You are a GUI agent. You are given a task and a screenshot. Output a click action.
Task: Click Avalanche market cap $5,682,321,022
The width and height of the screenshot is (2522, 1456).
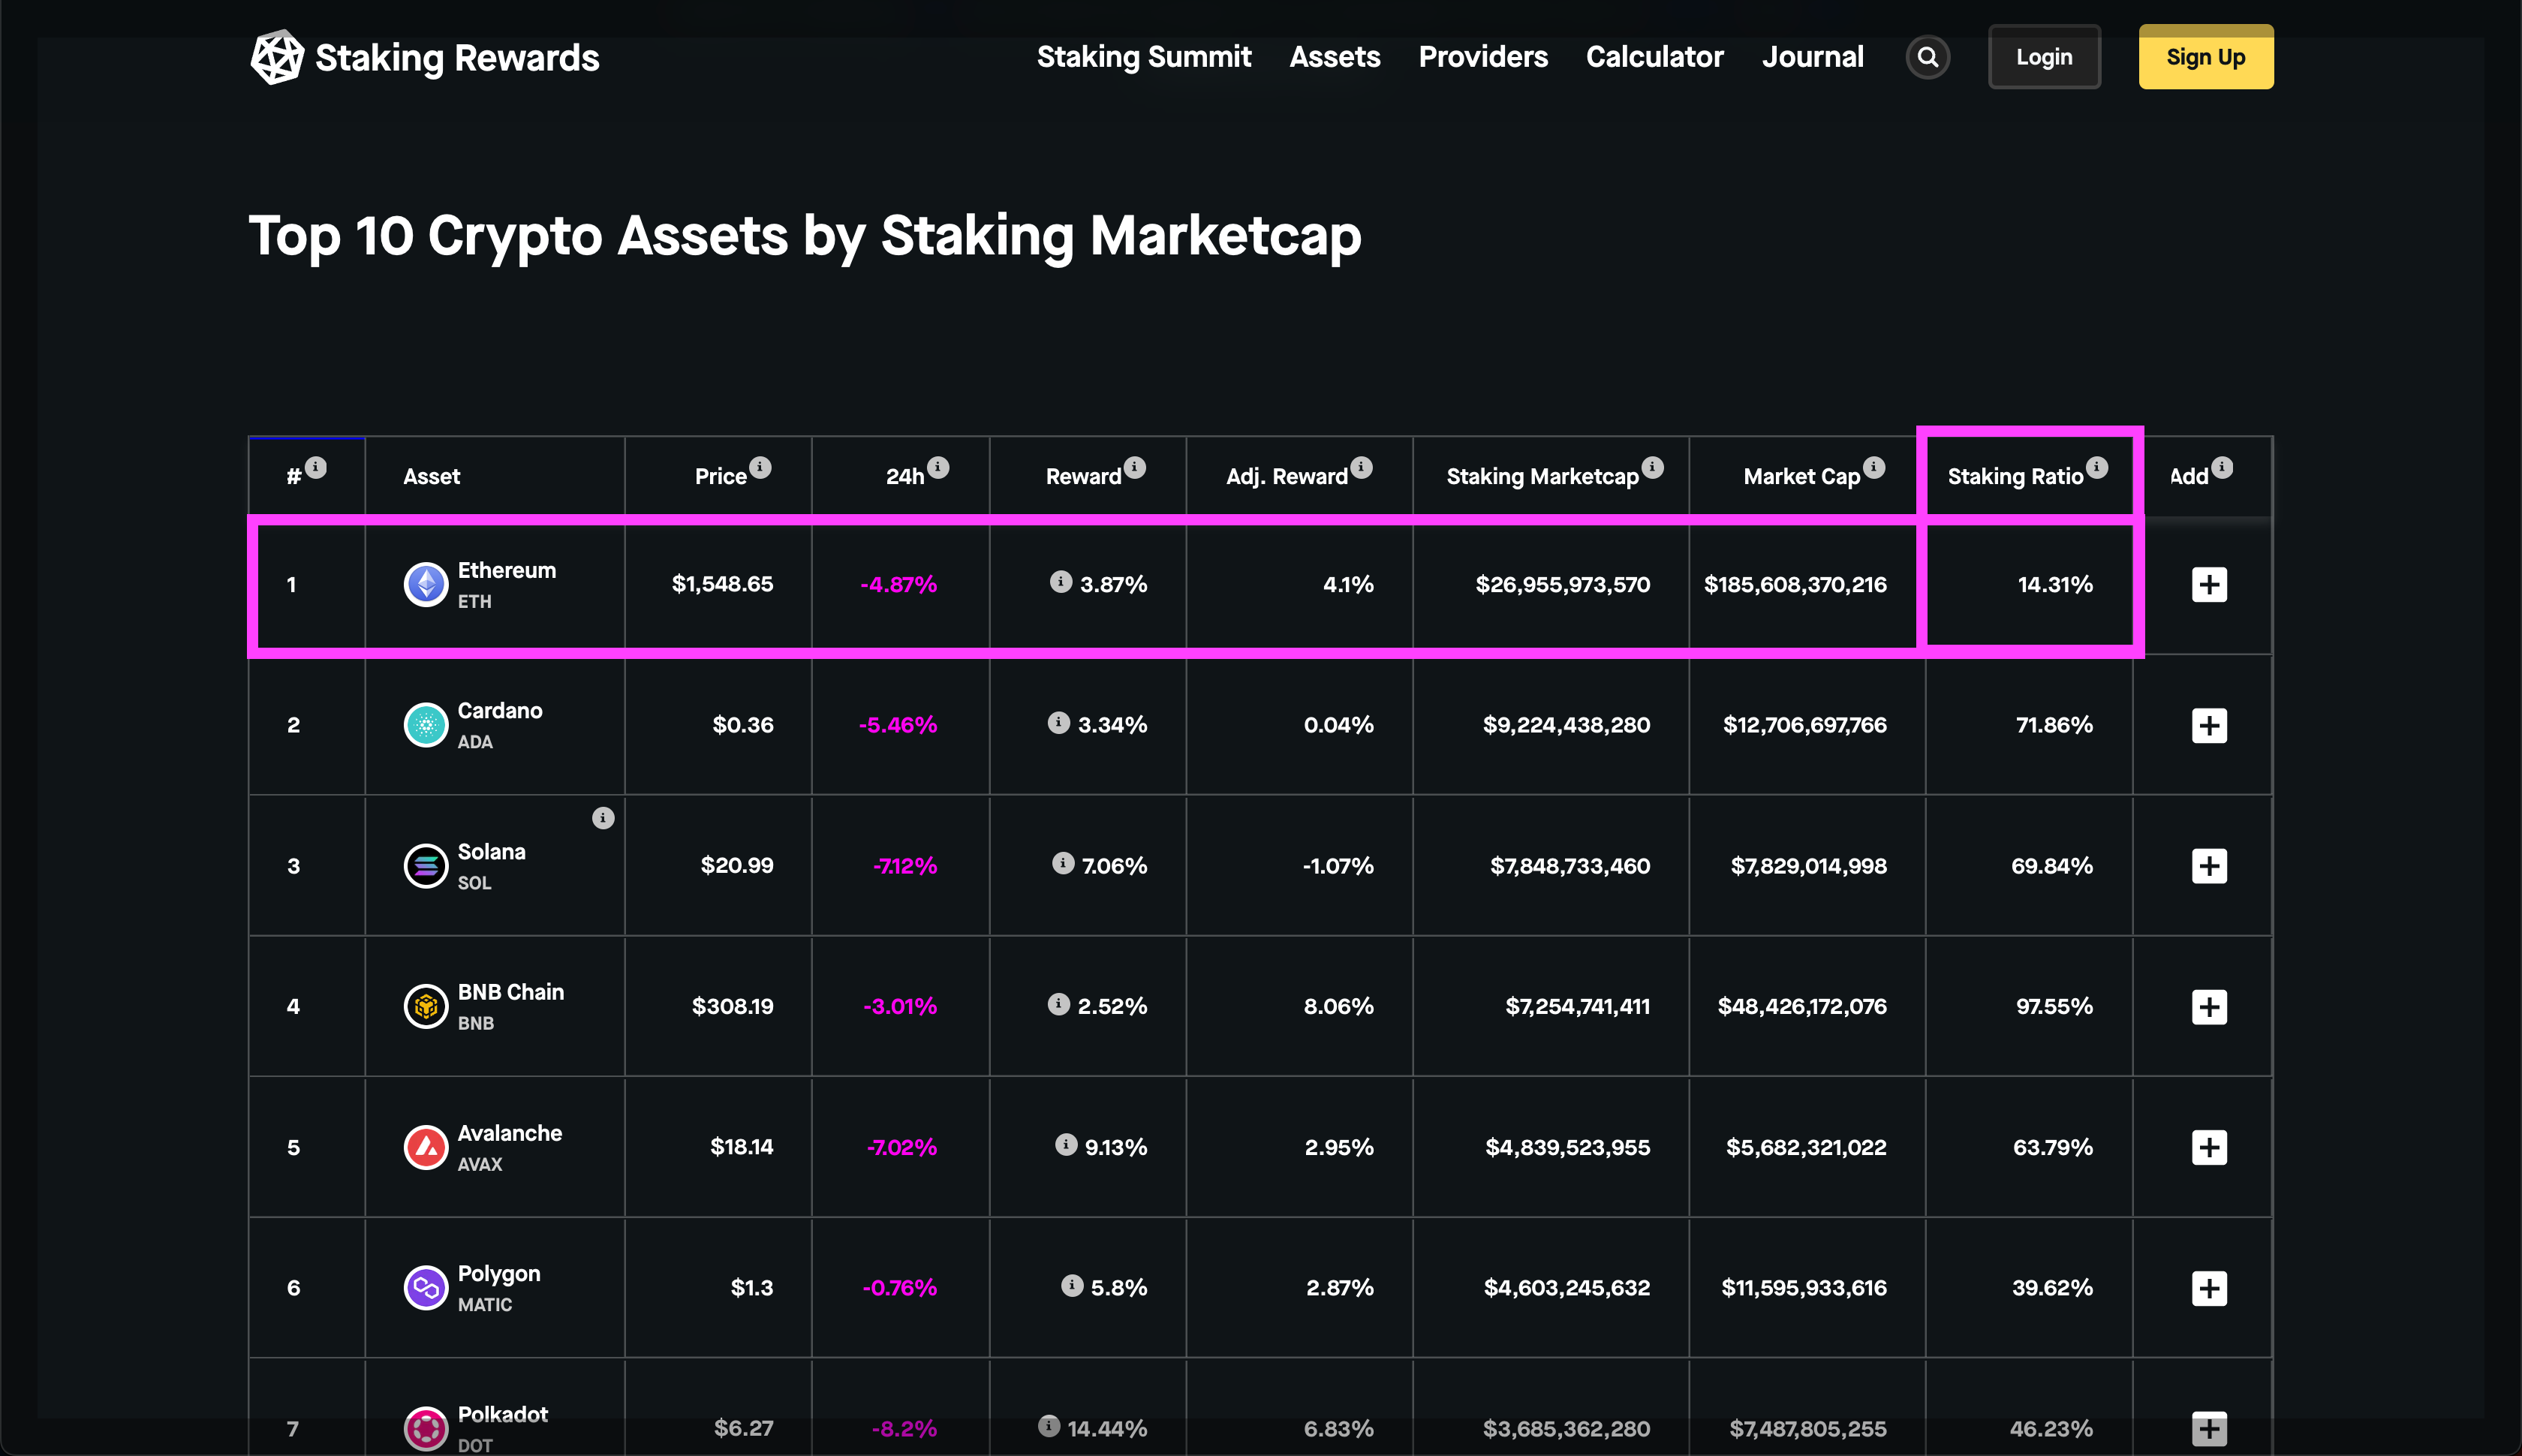tap(1805, 1147)
